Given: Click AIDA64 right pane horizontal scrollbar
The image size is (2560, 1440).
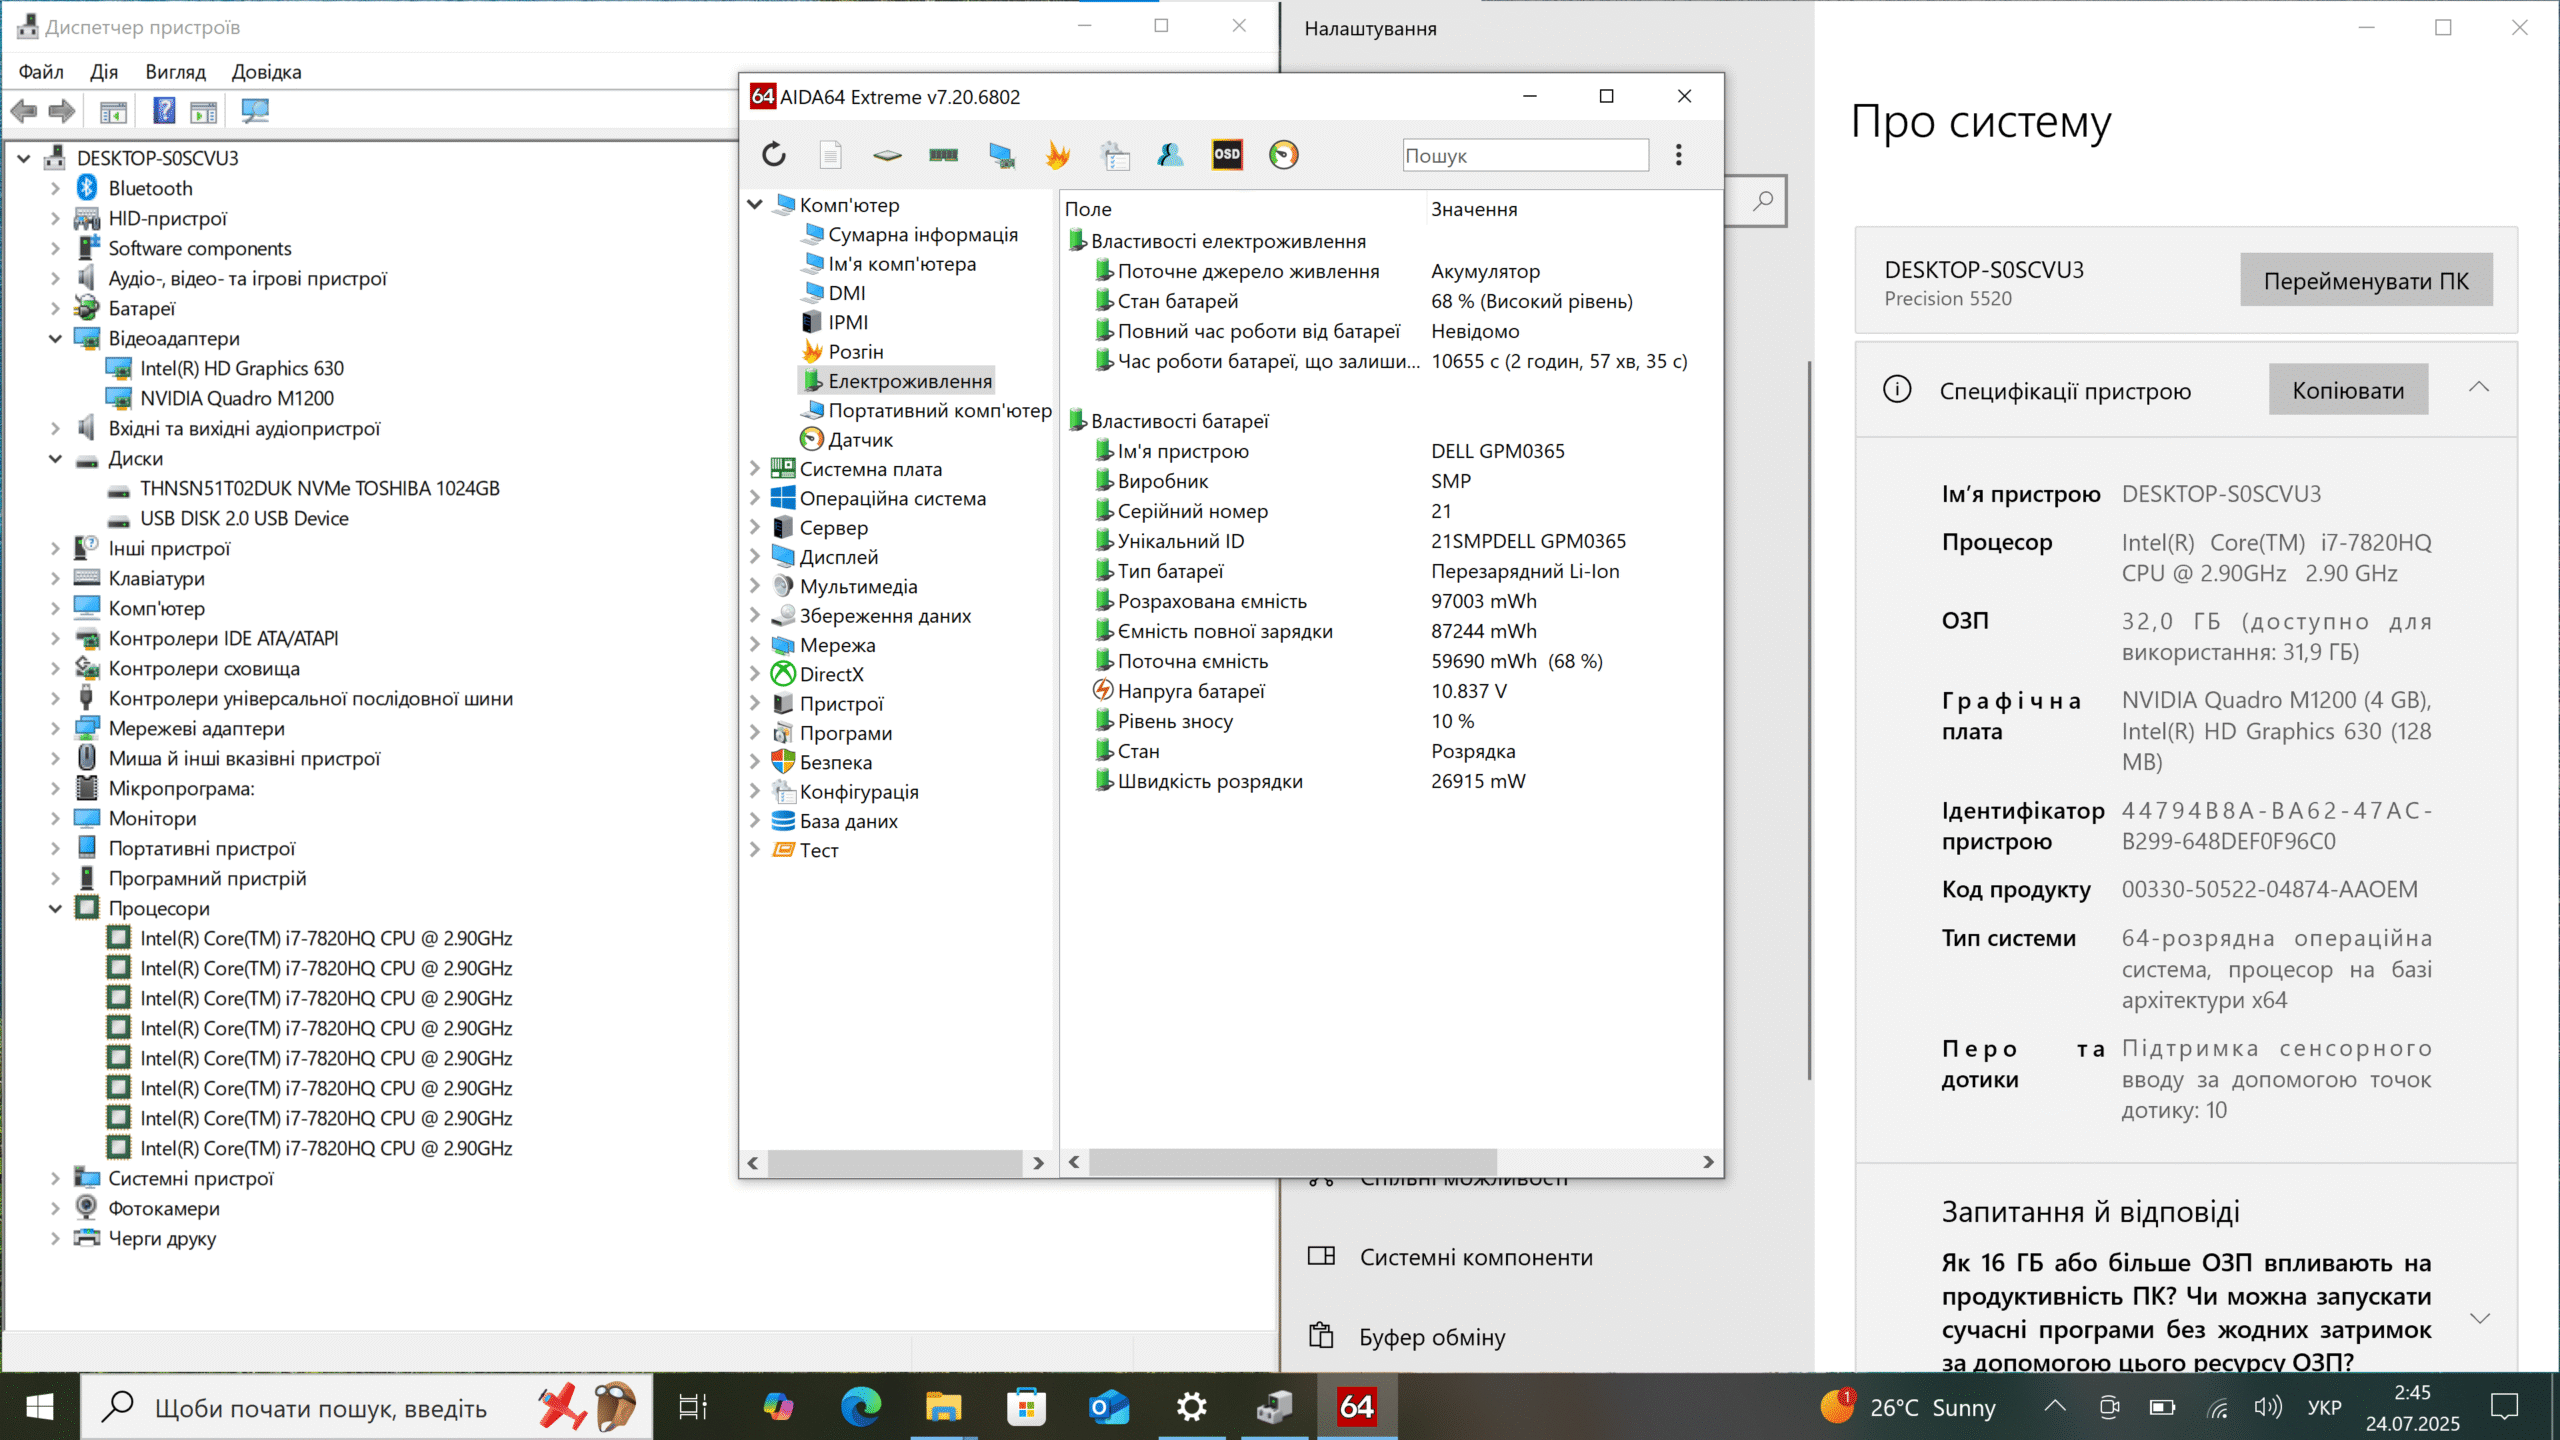Looking at the screenshot, I should tap(1291, 1162).
